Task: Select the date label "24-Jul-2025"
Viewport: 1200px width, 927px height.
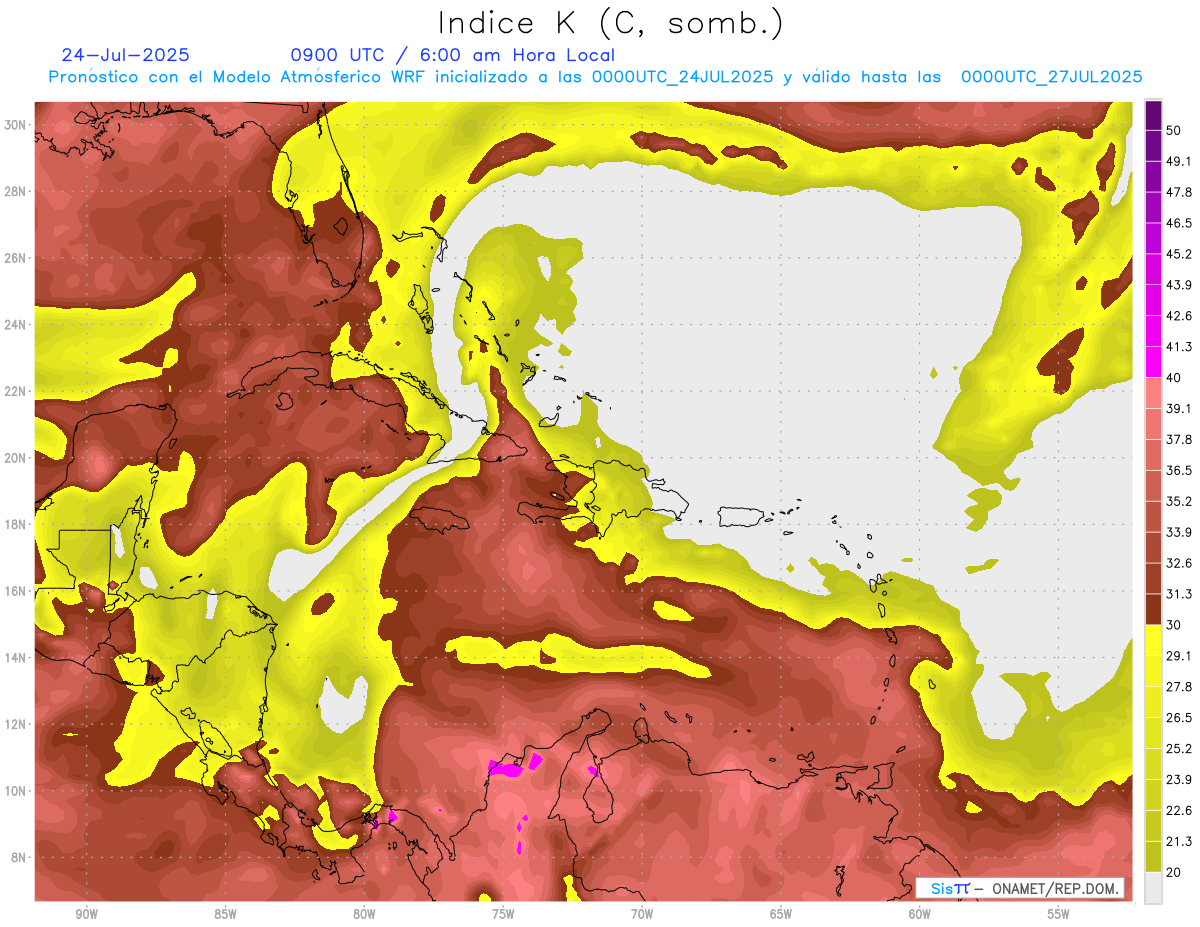Action: (125, 55)
